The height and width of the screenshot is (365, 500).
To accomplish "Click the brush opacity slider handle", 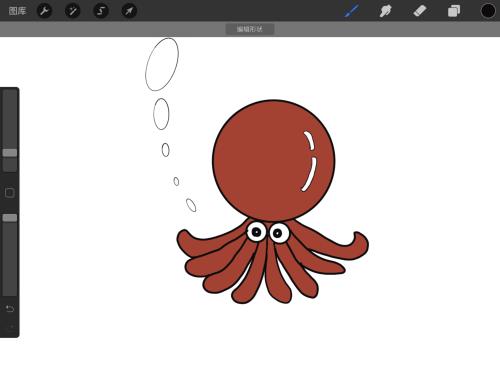I will point(10,218).
